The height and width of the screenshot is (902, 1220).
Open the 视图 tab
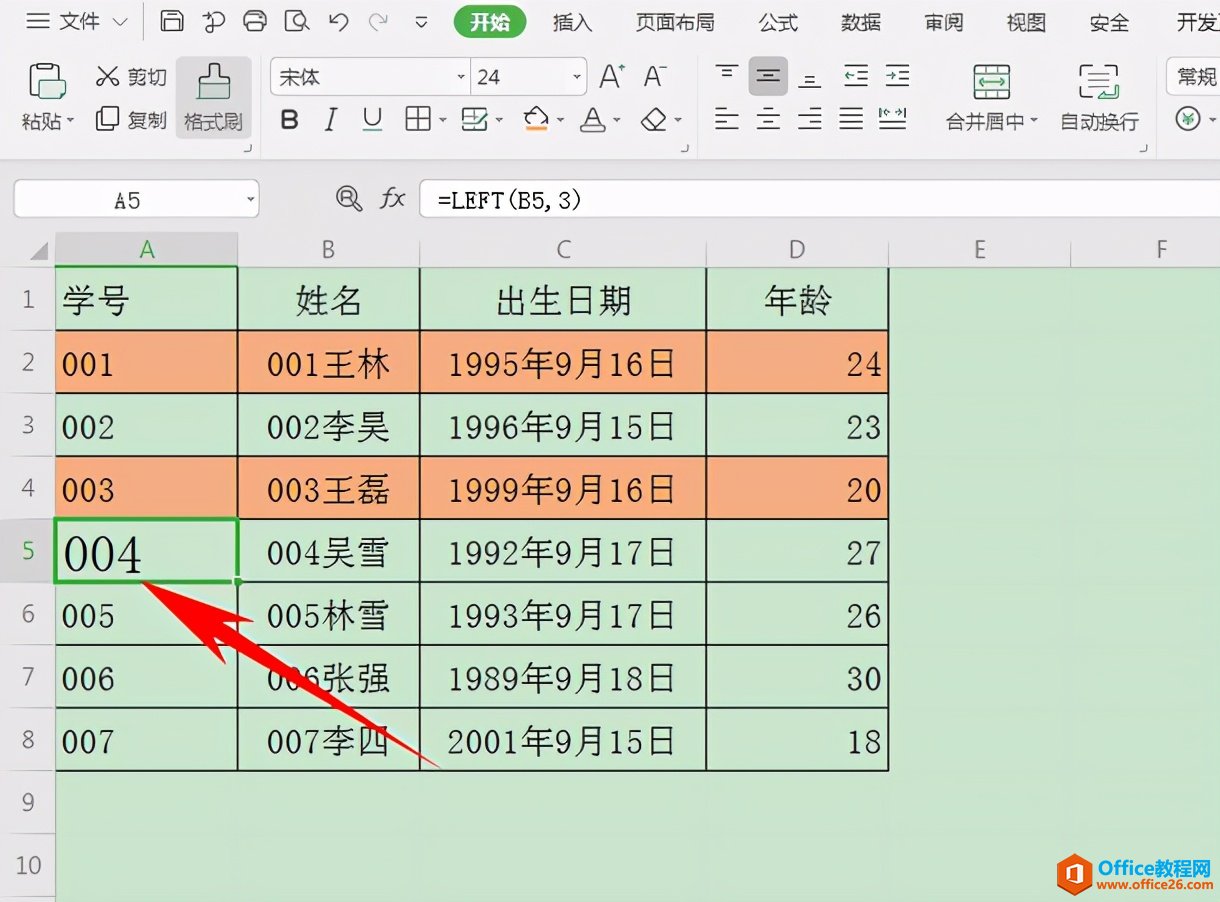point(1026,22)
